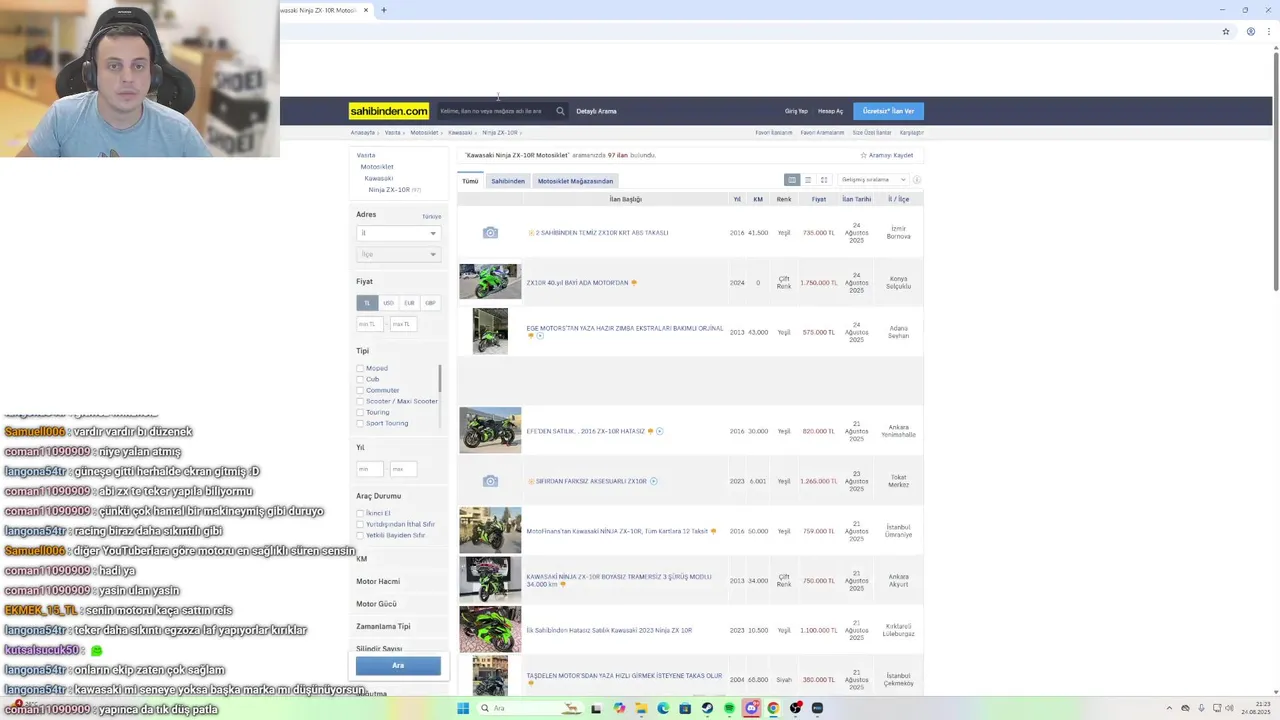Open Steam from the taskbar
This screenshot has height=720, width=1280.
coord(707,708)
